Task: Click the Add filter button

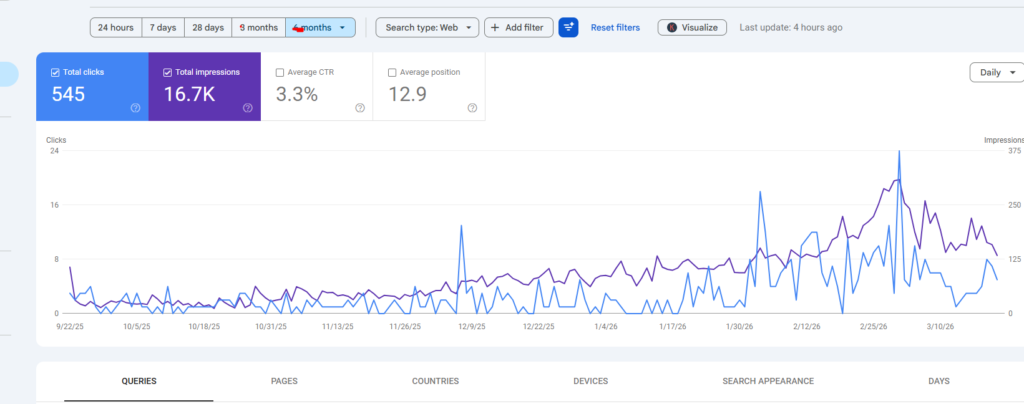Action: pos(519,27)
